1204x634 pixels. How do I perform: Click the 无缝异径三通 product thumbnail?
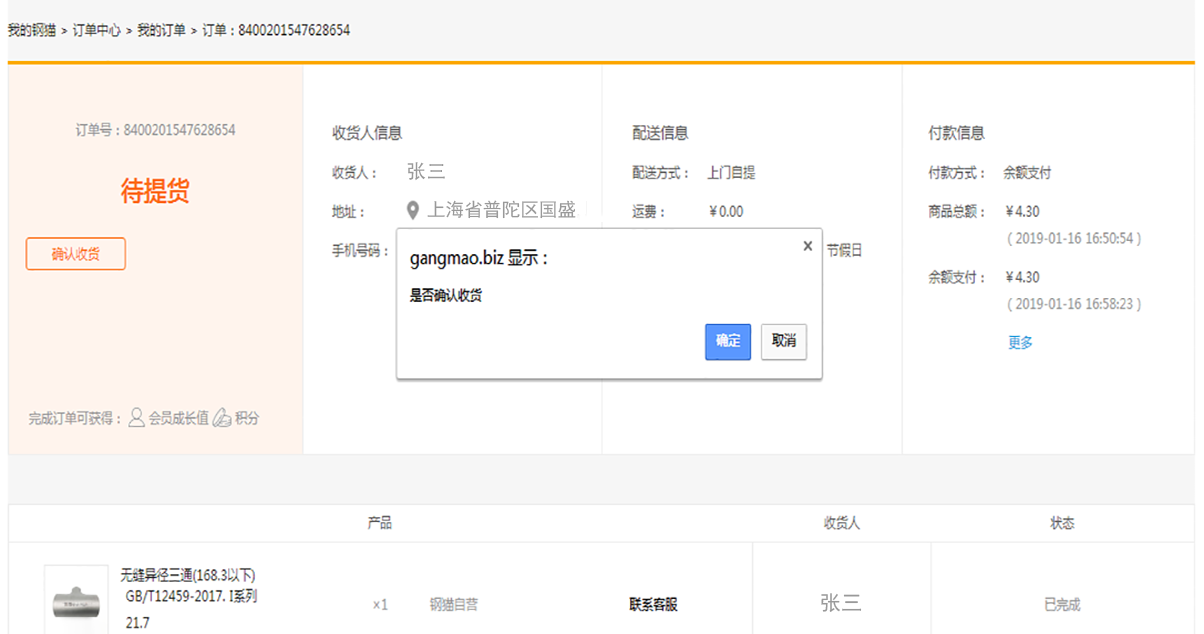(x=76, y=602)
